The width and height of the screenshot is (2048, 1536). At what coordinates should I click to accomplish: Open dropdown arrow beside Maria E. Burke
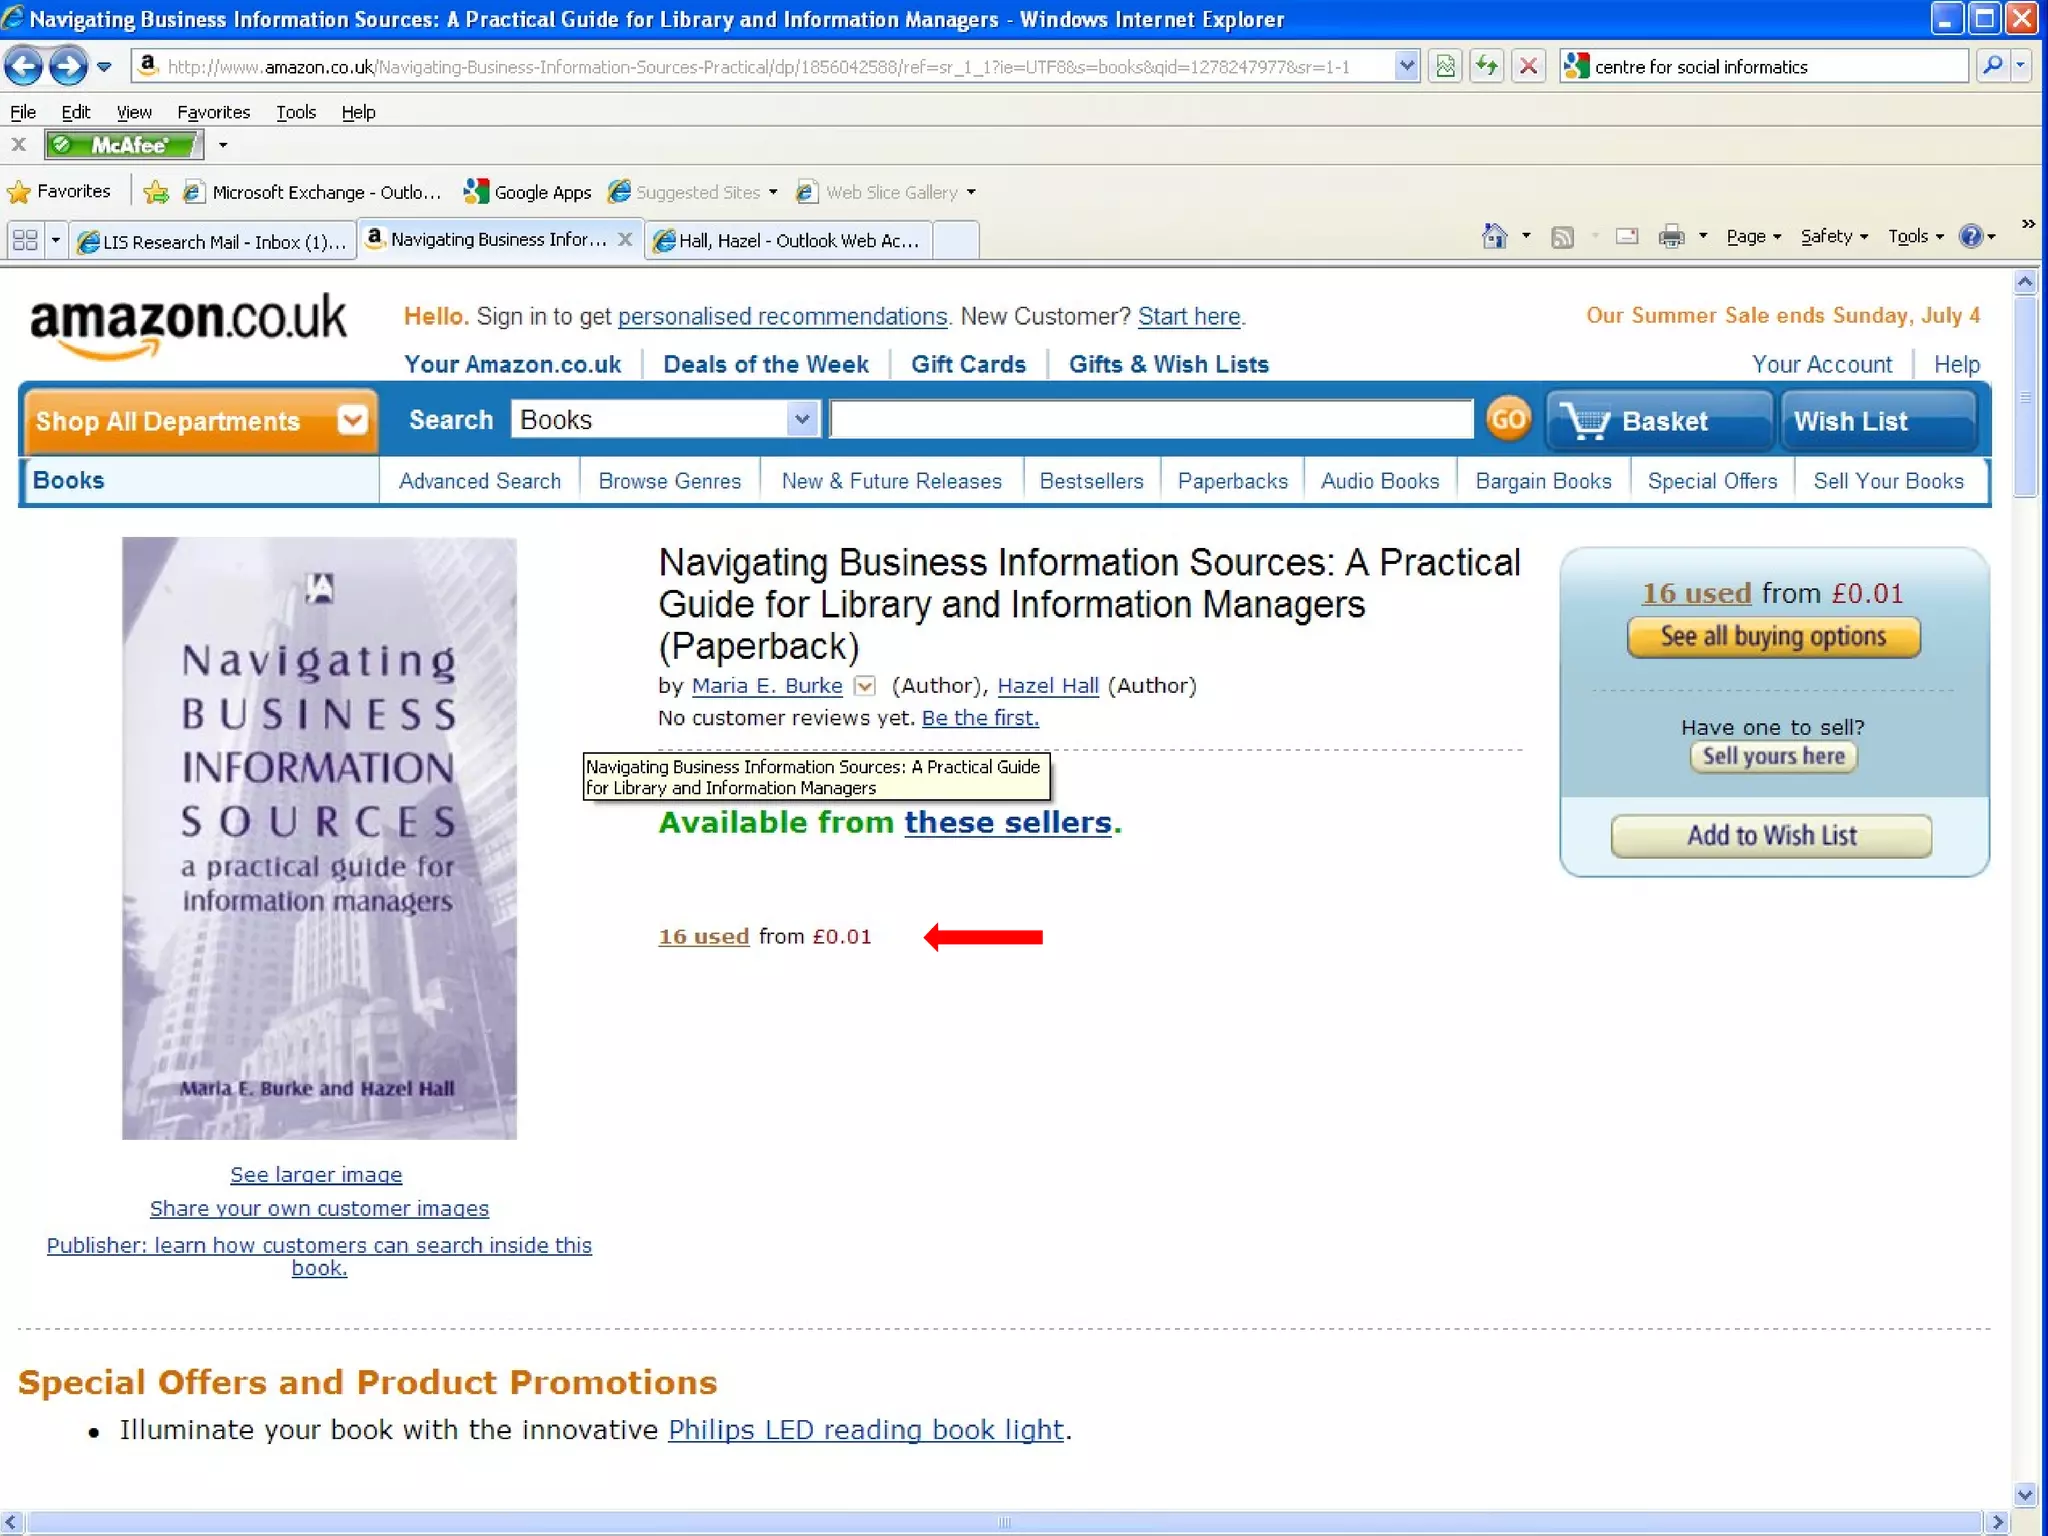point(865,686)
